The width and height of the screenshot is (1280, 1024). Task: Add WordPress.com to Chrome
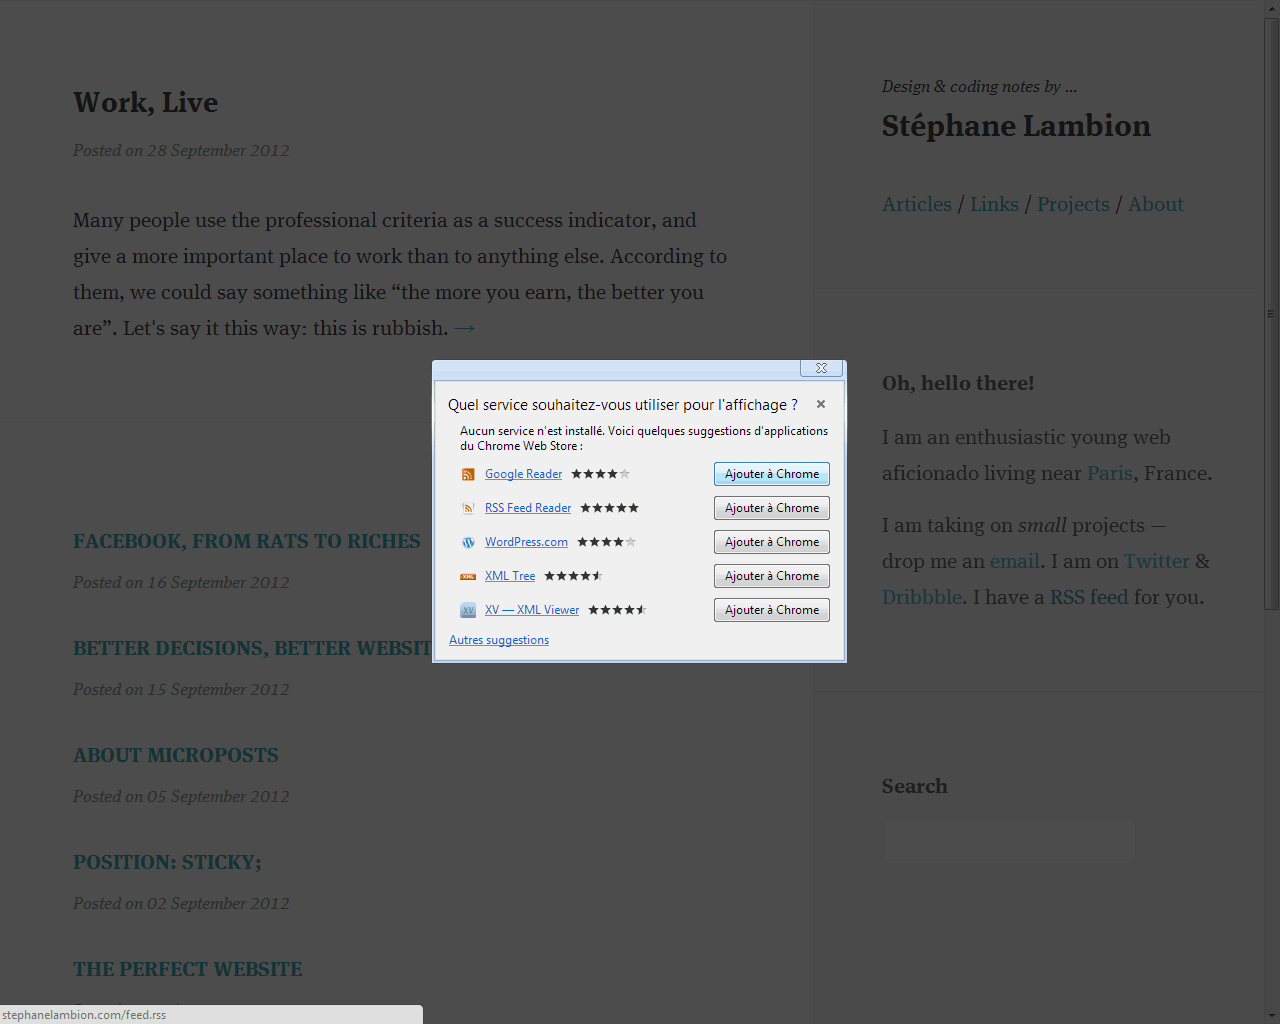[772, 542]
